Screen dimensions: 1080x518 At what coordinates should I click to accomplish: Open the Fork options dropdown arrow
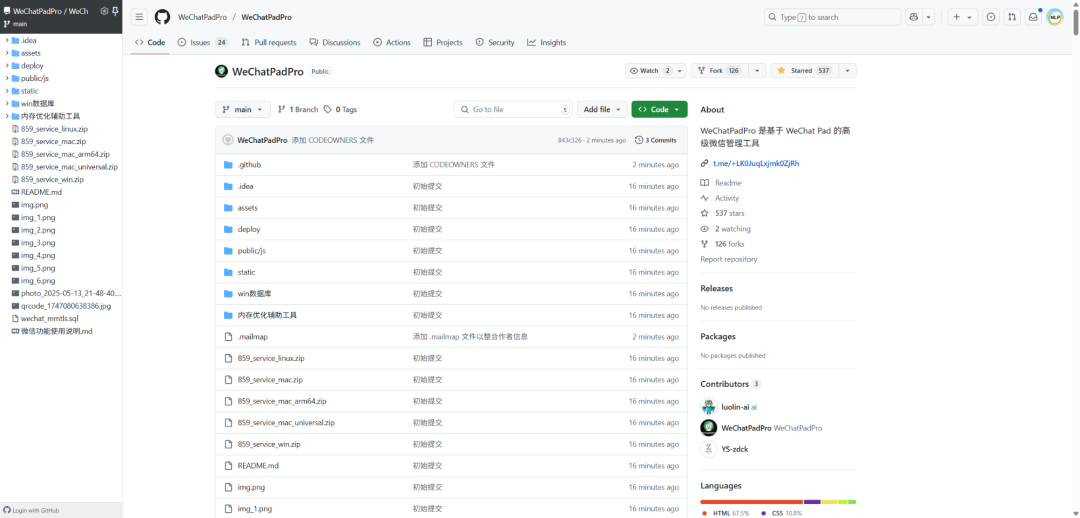(757, 71)
